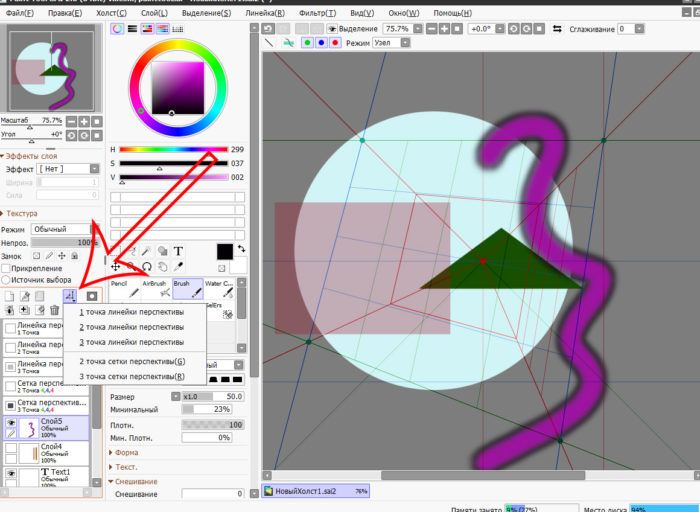Click the Saturation S slider

[174, 163]
